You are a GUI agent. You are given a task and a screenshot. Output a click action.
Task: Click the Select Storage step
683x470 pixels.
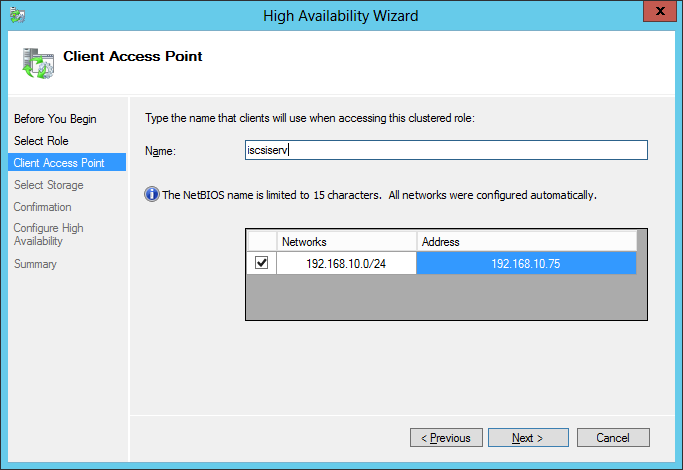point(48,185)
